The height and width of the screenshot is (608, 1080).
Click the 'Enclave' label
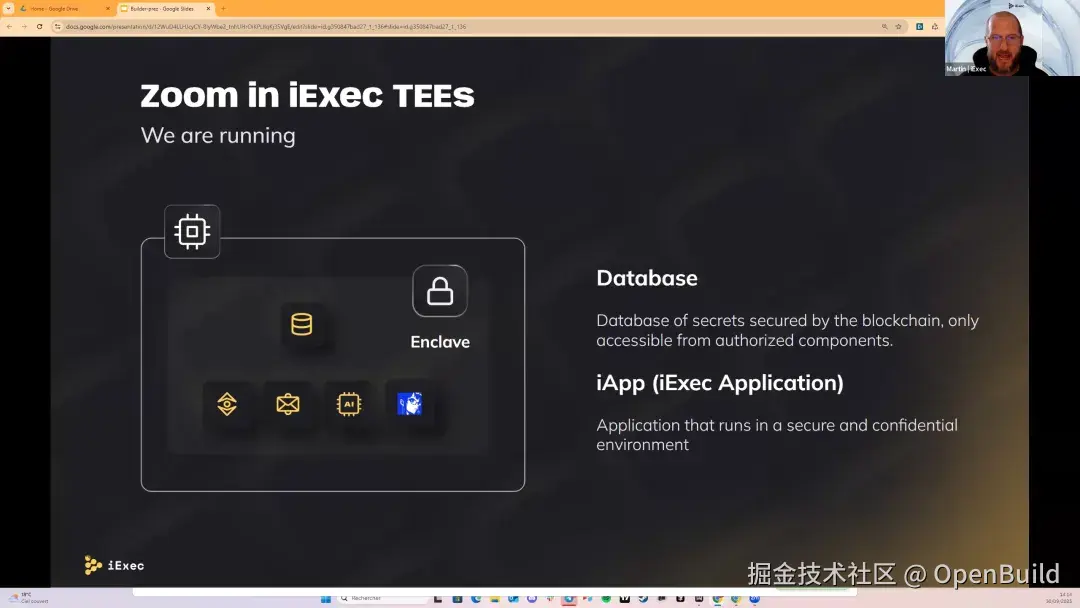pyautogui.click(x=440, y=342)
